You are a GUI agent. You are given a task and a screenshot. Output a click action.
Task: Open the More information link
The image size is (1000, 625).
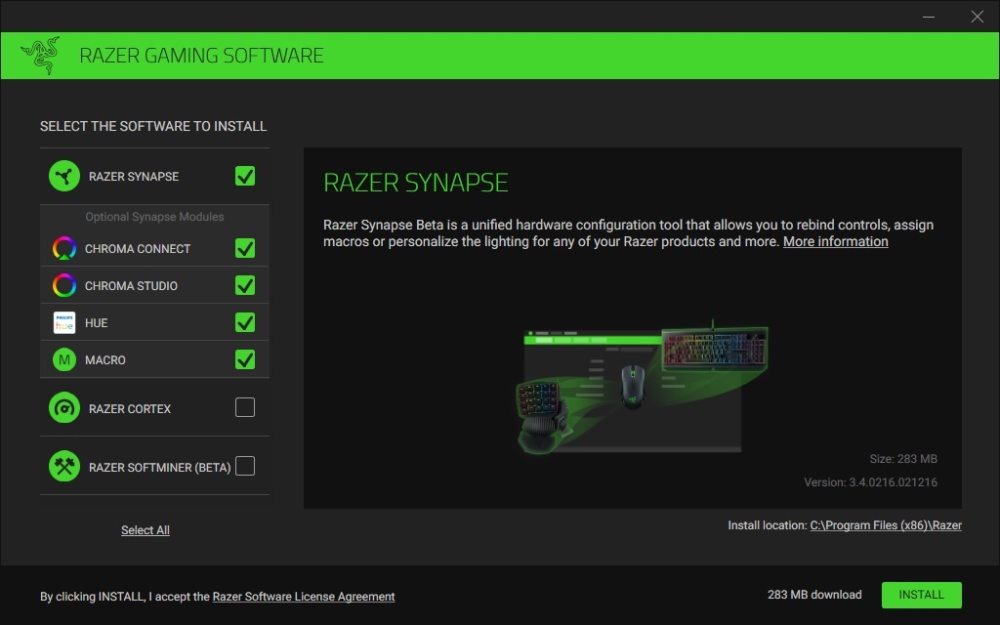point(835,242)
